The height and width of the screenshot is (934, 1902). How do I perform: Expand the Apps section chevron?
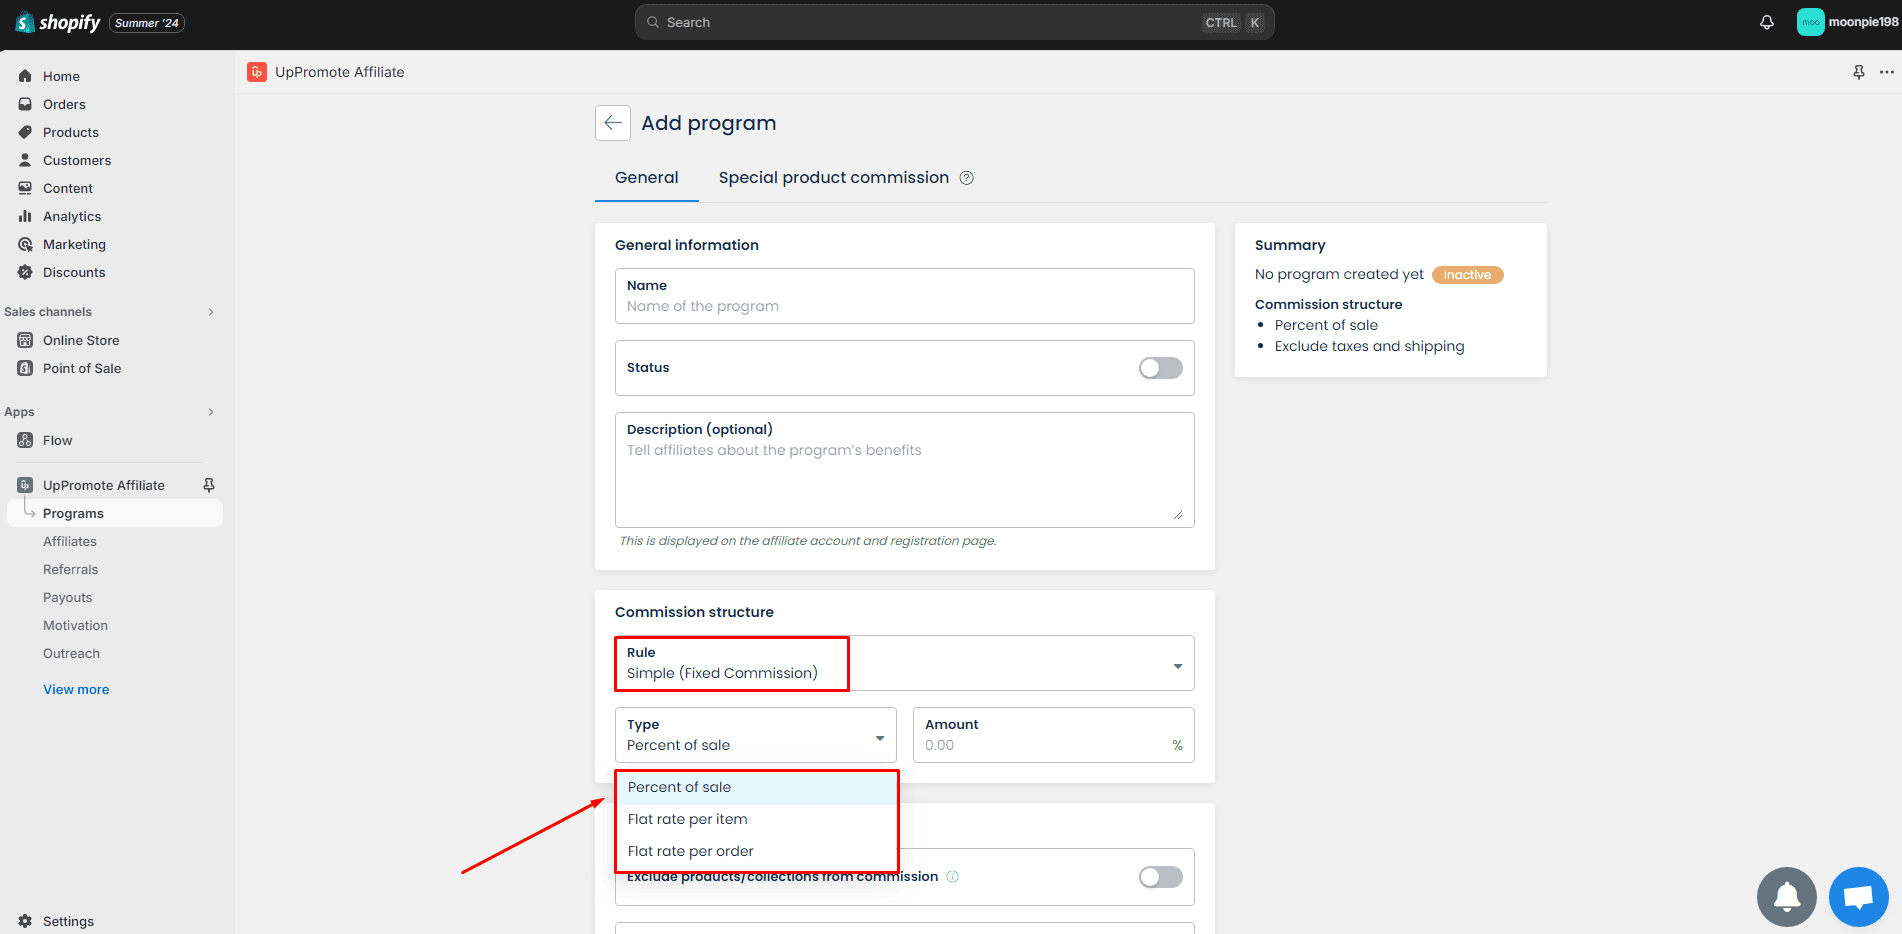point(211,412)
